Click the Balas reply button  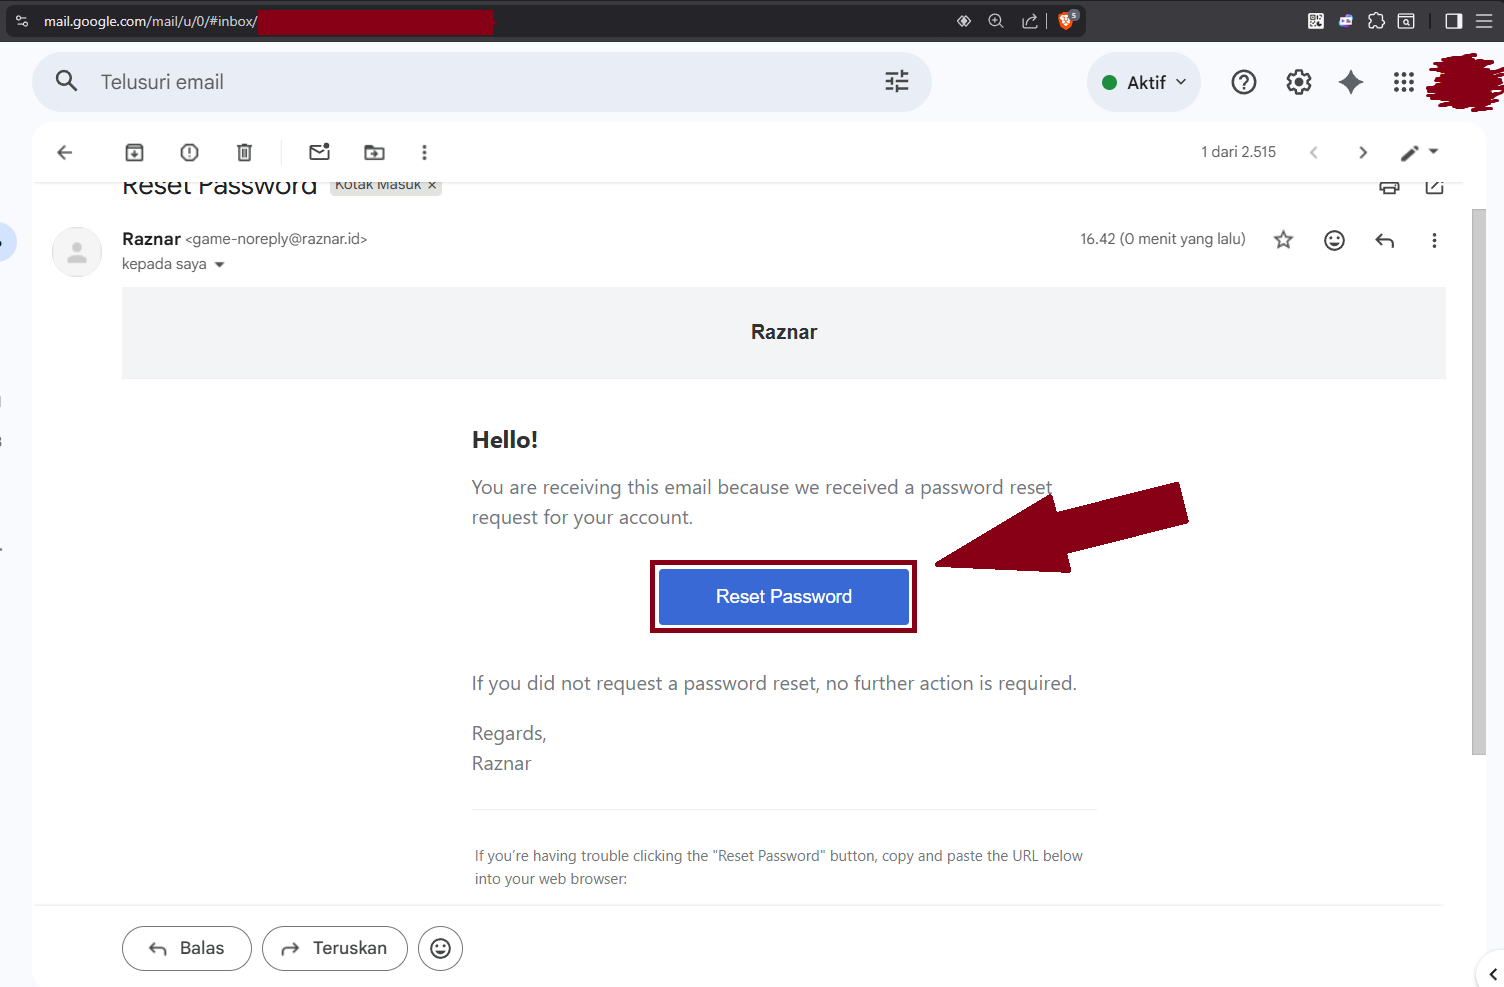coord(187,948)
